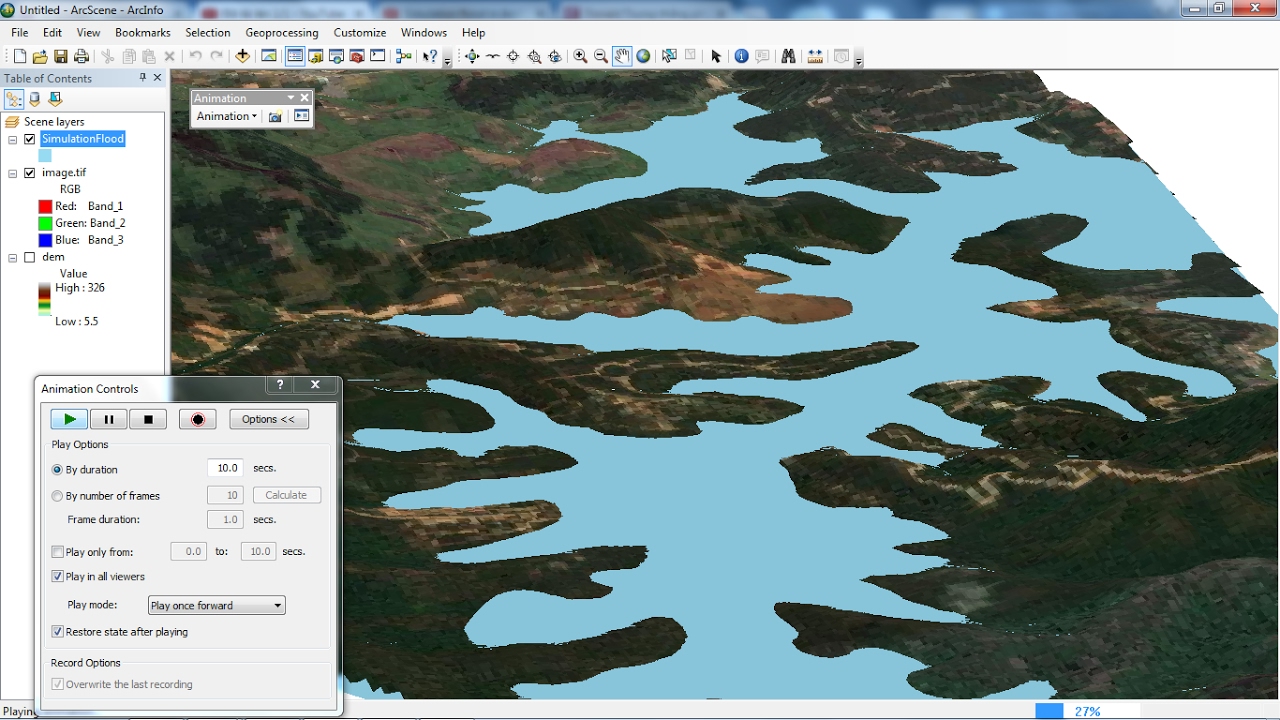Screen dimensions: 1280x720
Task: Open the Play mode dropdown
Action: click(x=217, y=605)
